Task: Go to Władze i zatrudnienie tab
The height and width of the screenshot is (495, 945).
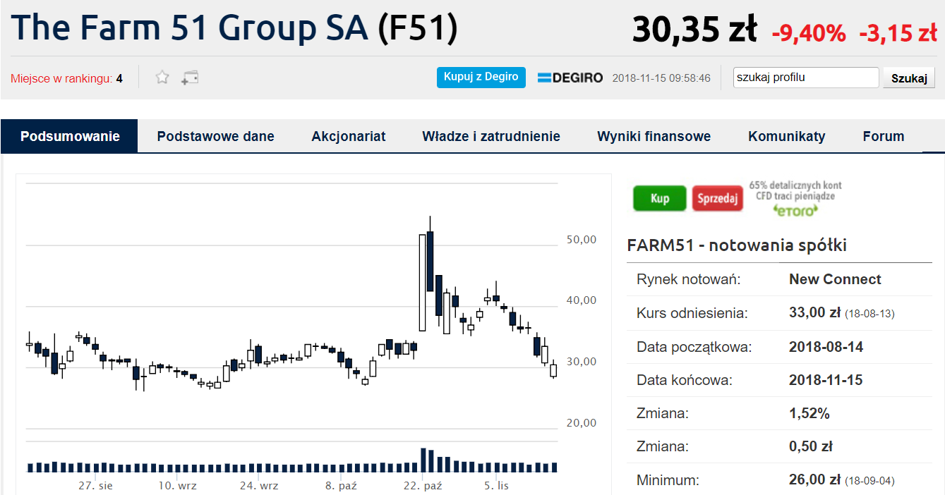Action: [491, 136]
